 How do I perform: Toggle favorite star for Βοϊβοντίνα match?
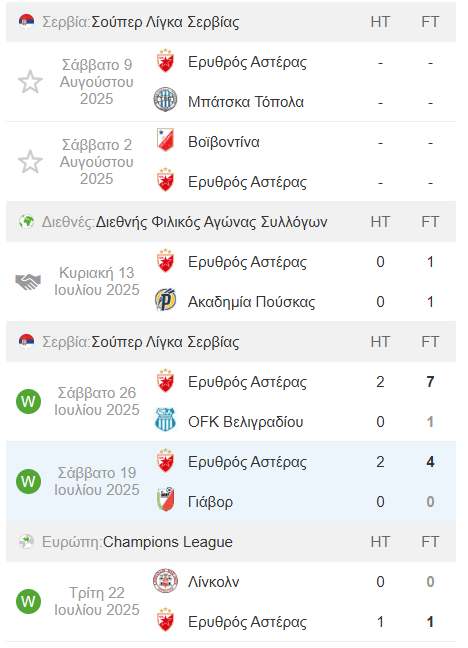30,162
